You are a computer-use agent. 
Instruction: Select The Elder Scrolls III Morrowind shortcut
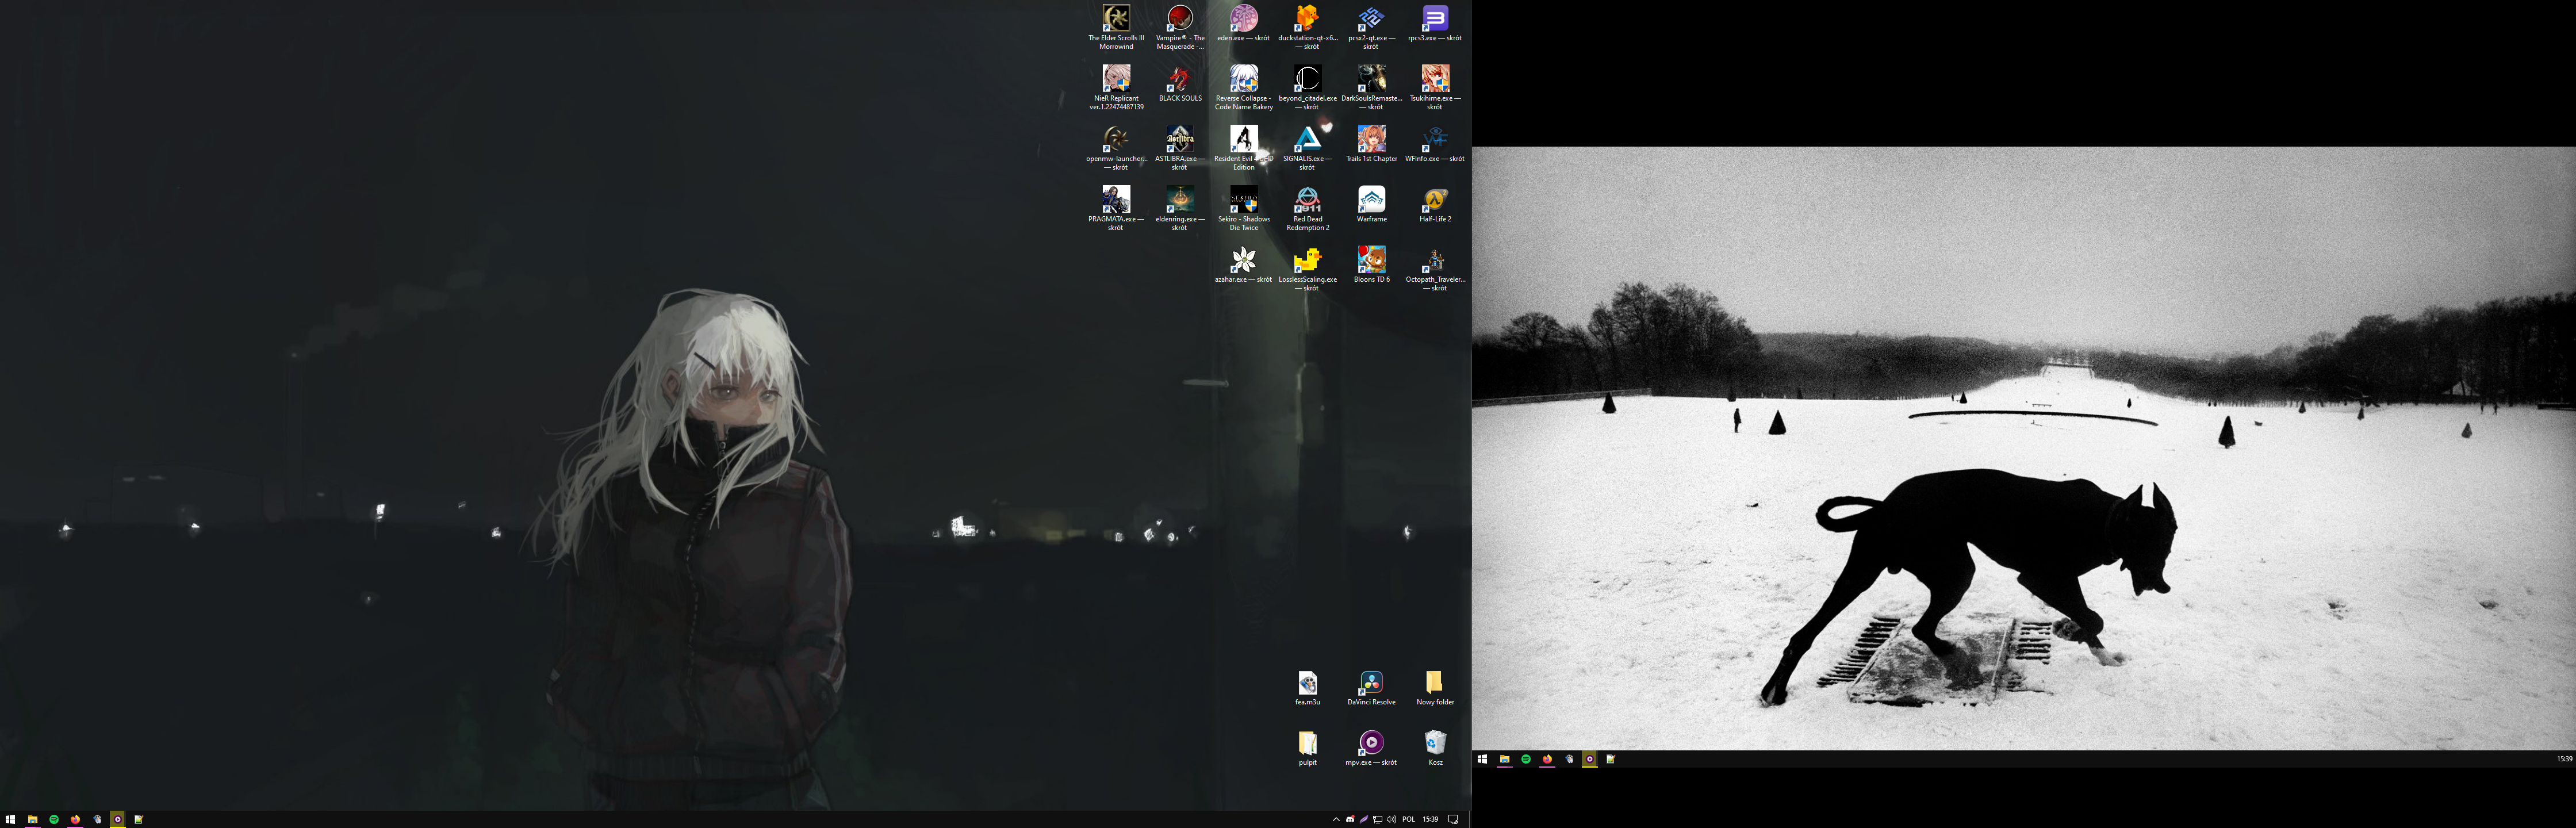[1116, 27]
